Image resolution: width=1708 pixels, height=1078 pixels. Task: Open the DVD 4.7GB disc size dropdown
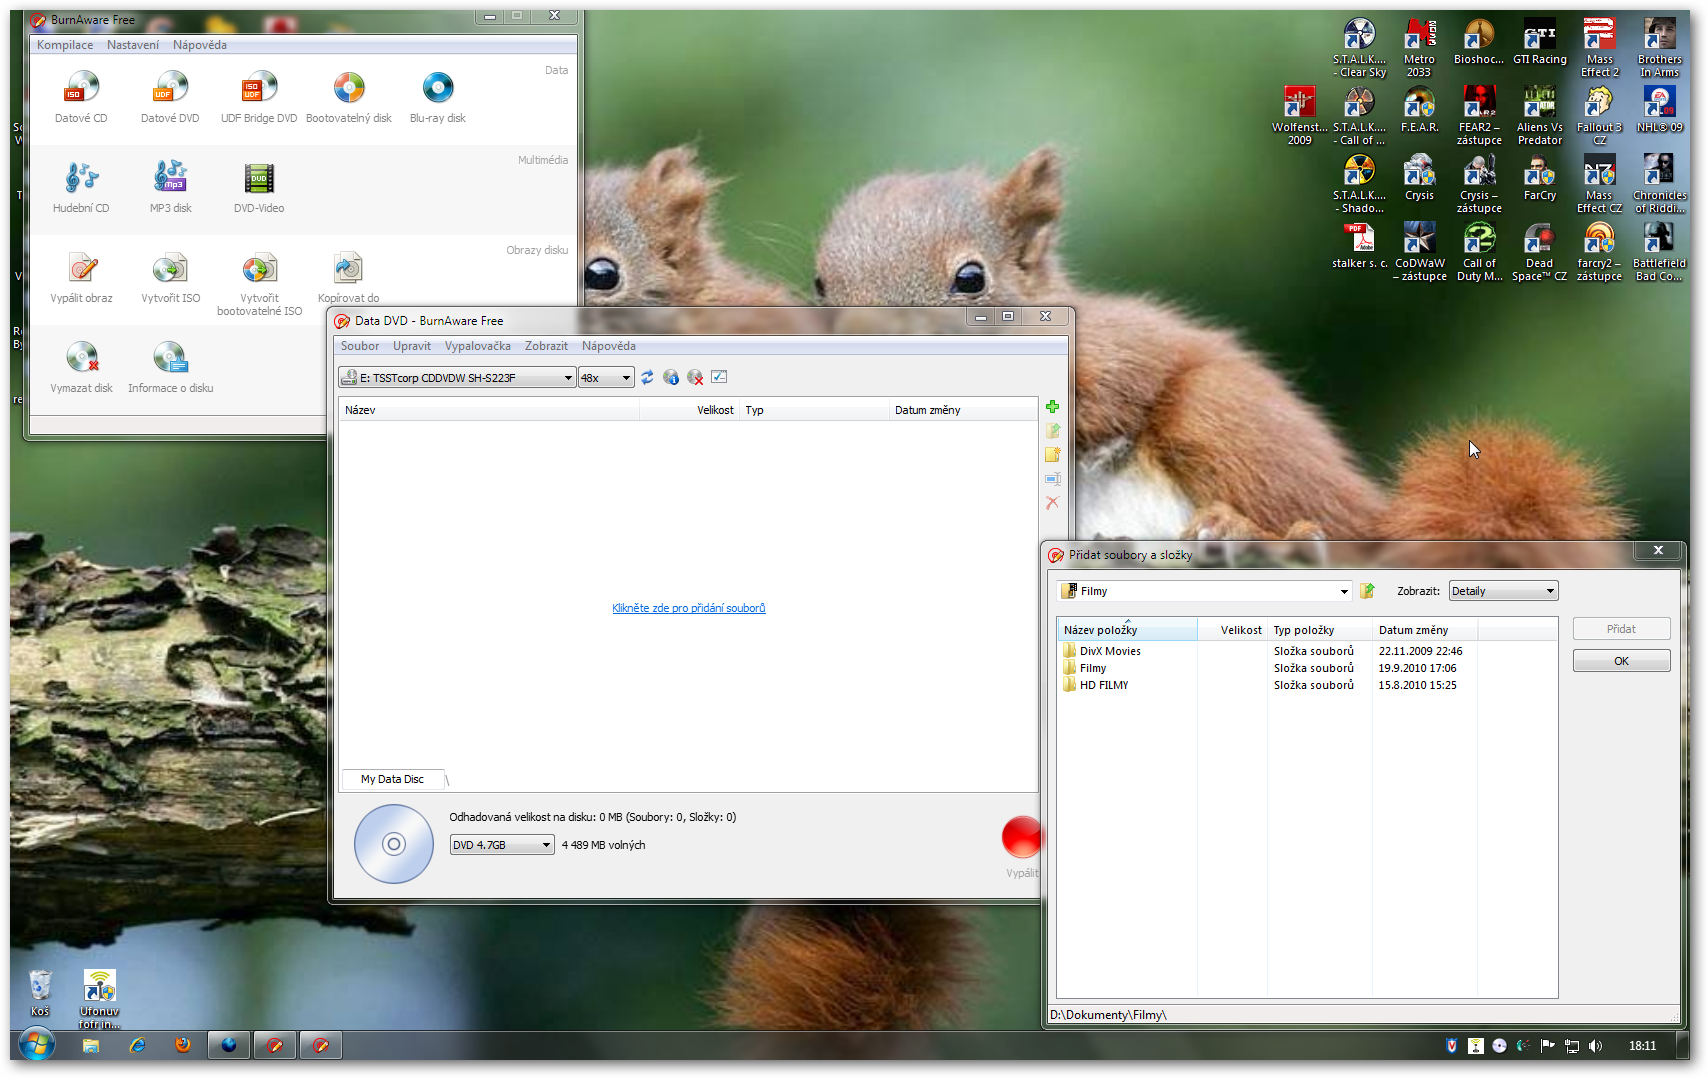tap(546, 845)
